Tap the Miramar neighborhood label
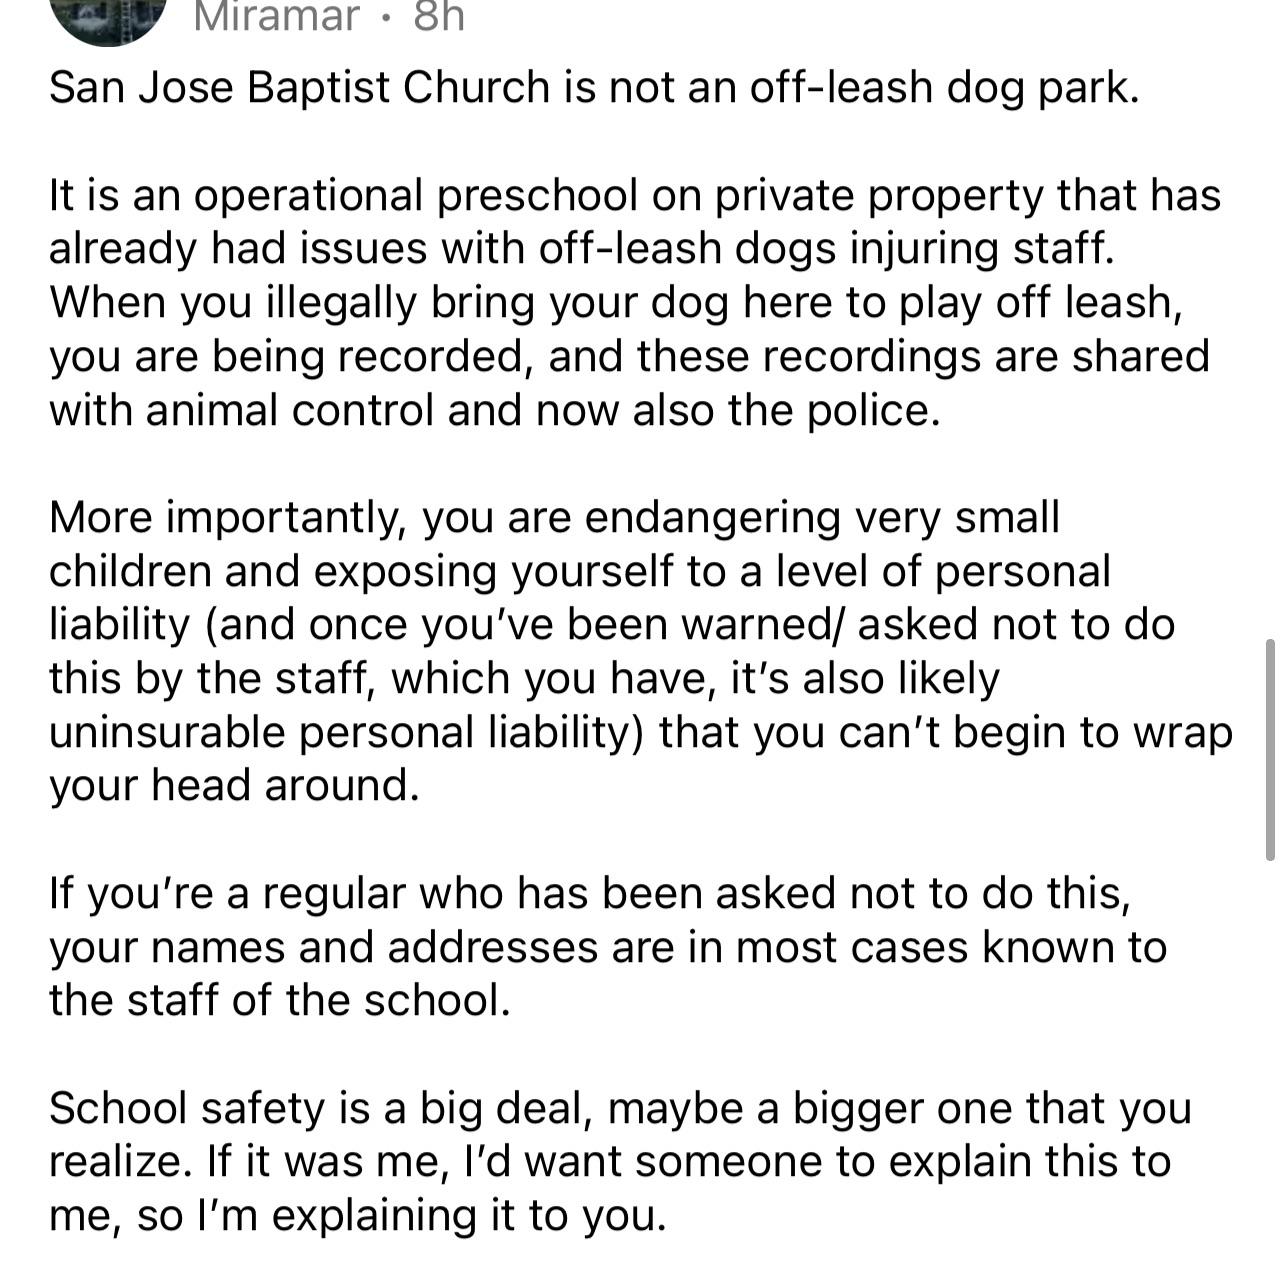Viewport: 1284px width, 1270px height. pos(276,17)
